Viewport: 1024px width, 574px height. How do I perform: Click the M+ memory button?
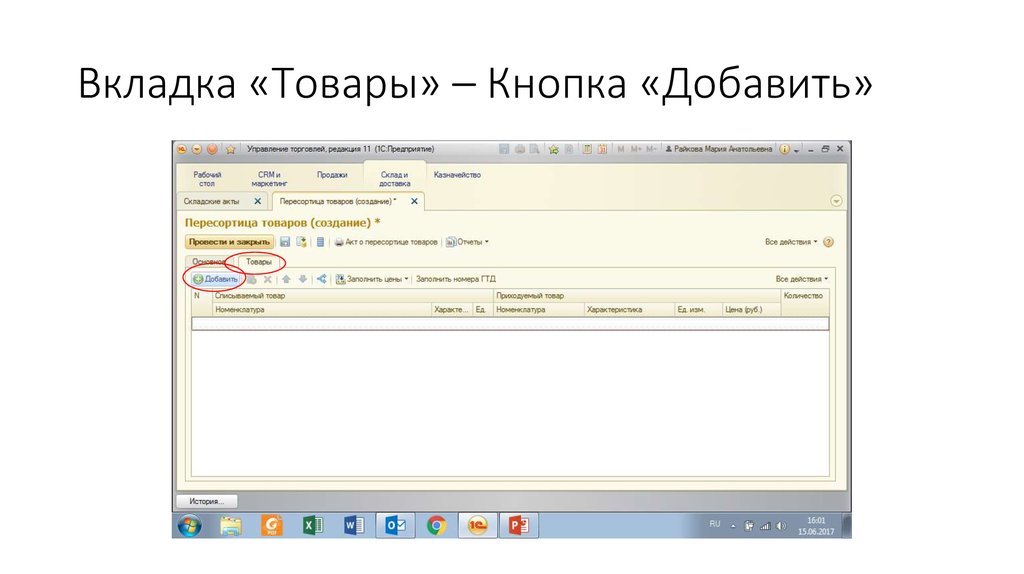[635, 149]
